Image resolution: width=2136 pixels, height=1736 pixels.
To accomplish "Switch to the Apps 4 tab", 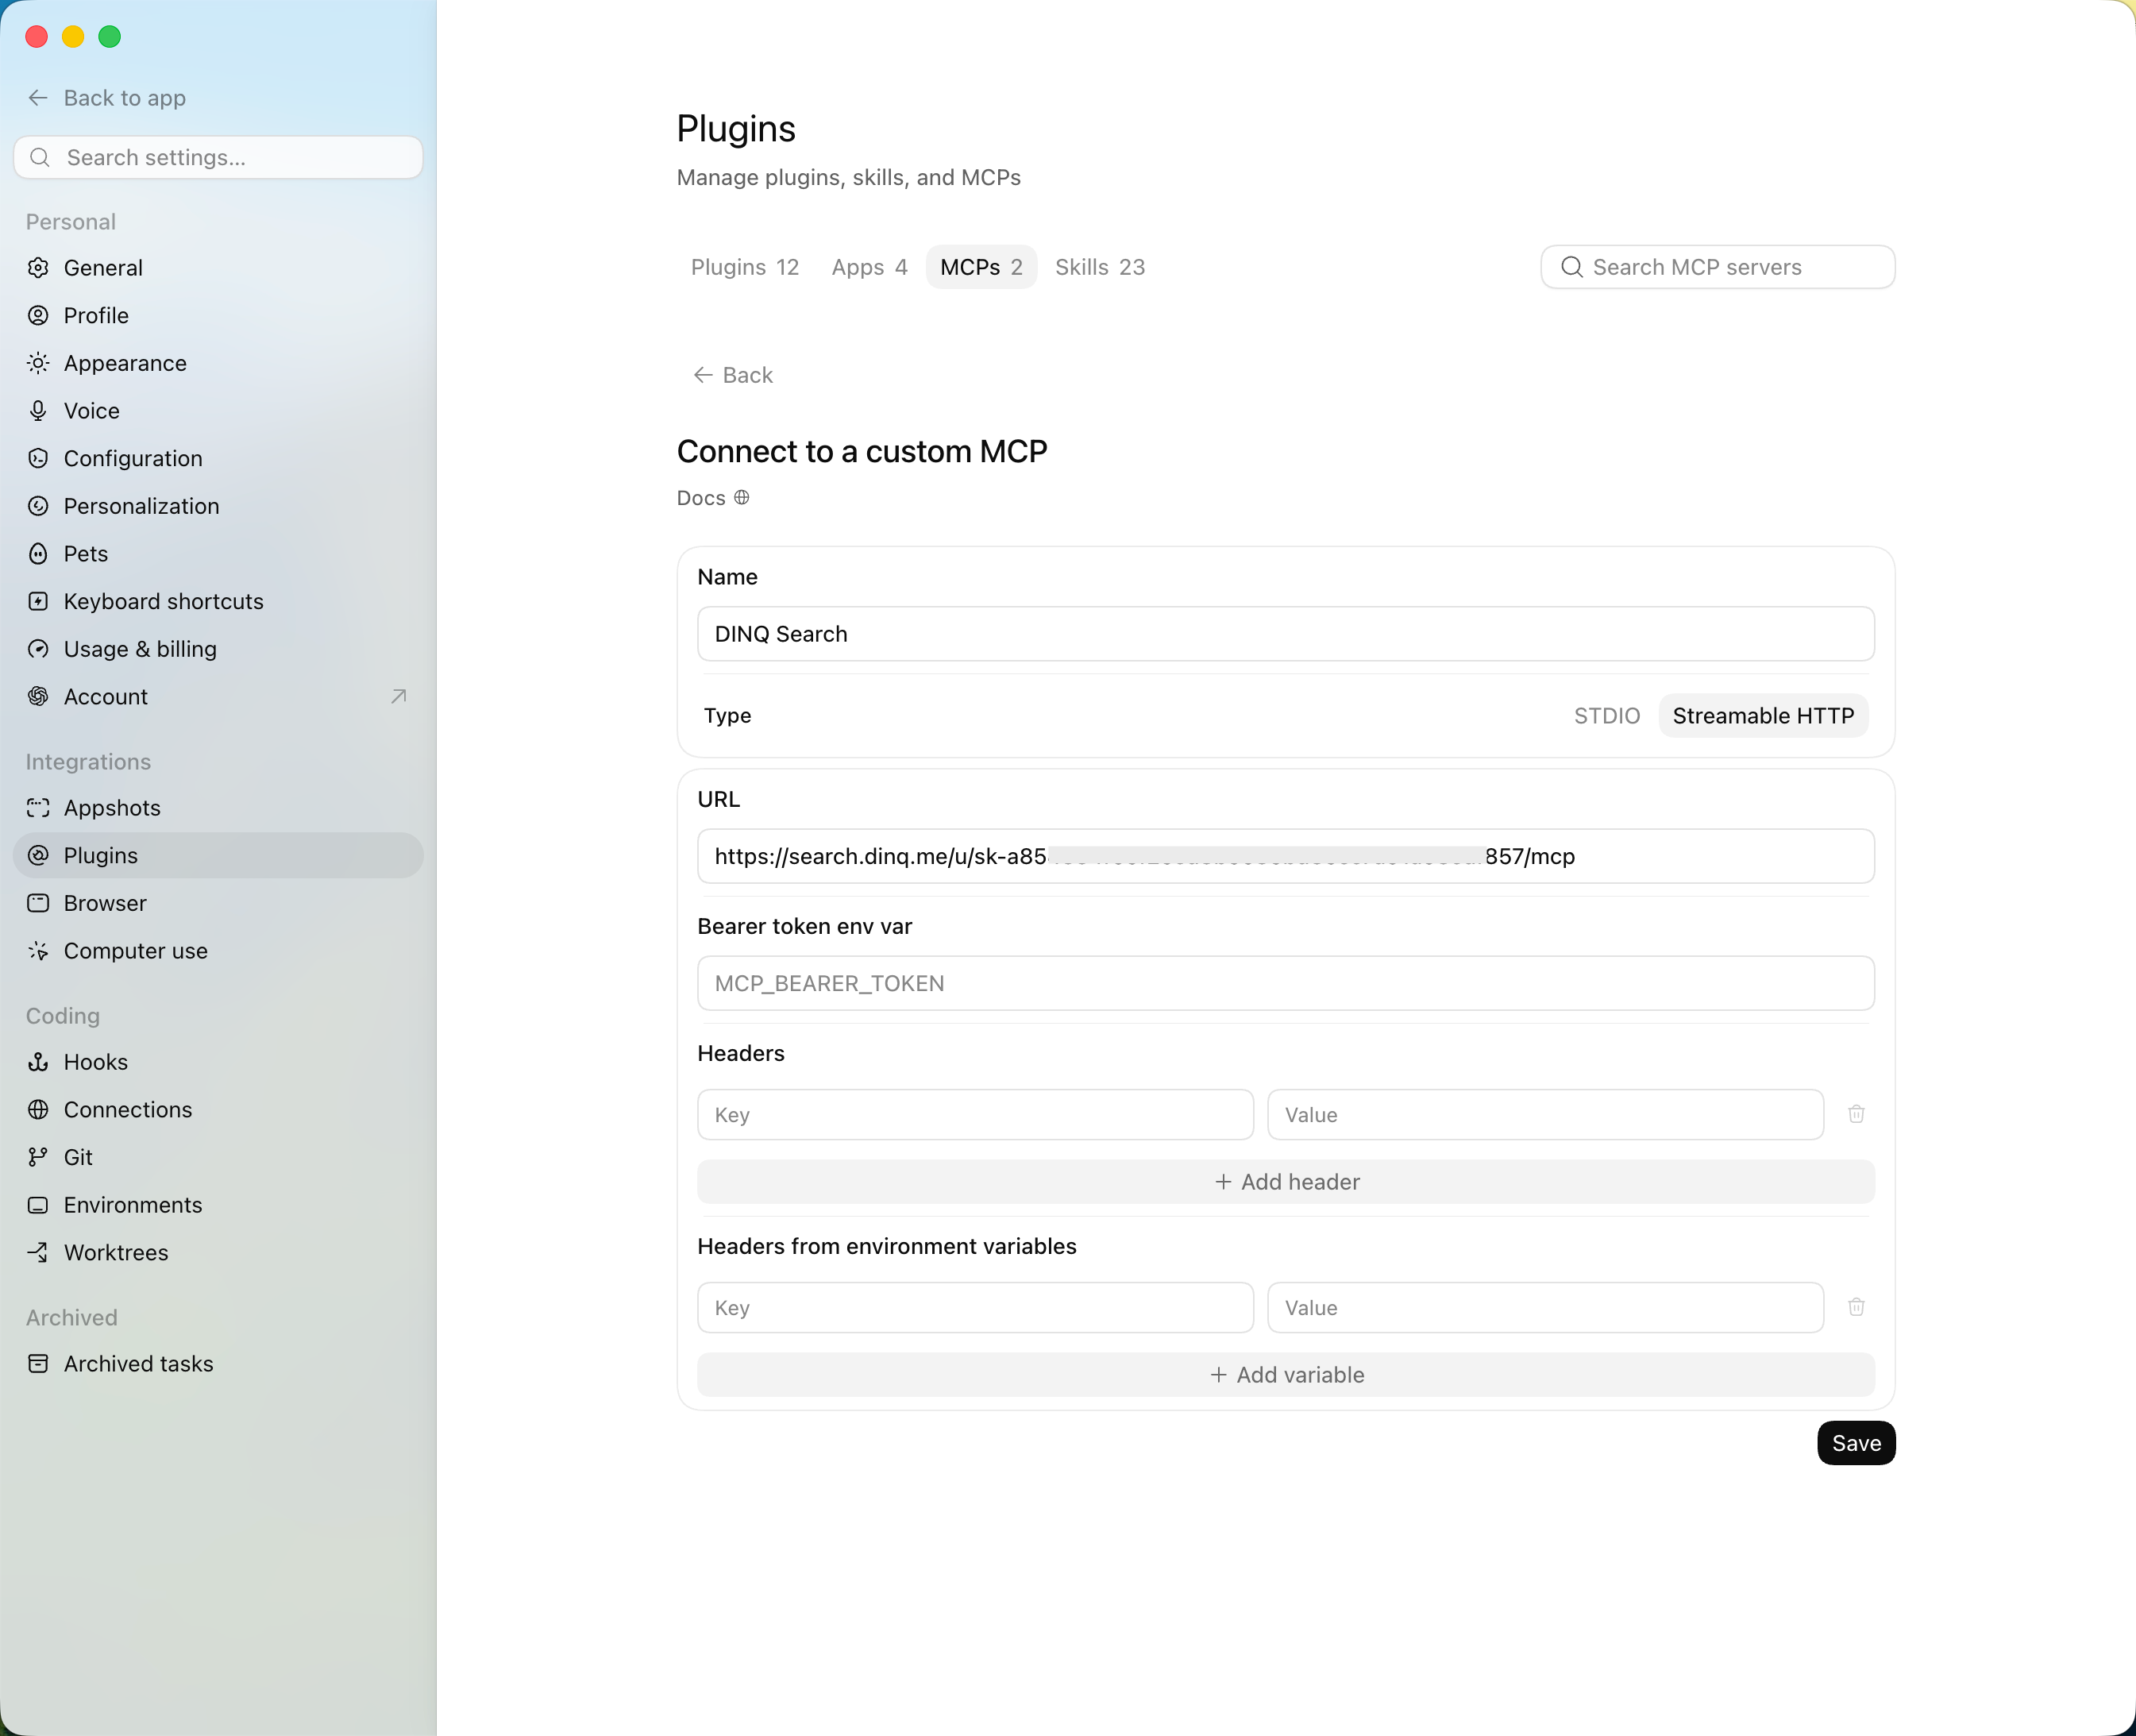I will coord(869,267).
